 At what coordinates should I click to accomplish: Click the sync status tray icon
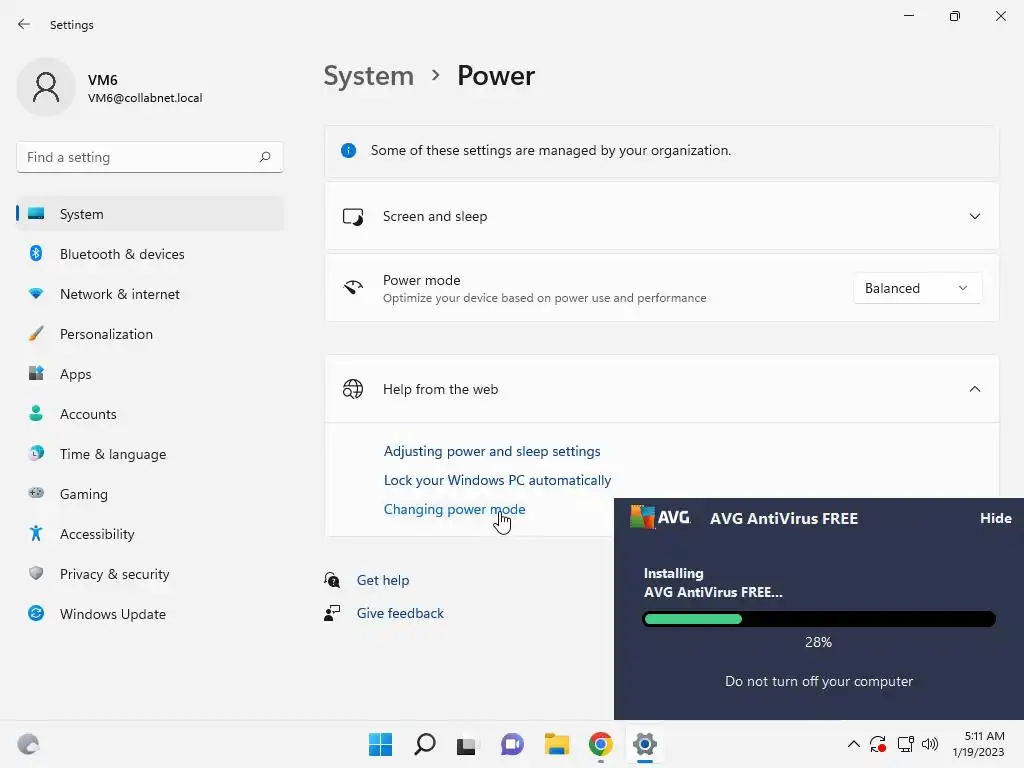click(x=878, y=744)
